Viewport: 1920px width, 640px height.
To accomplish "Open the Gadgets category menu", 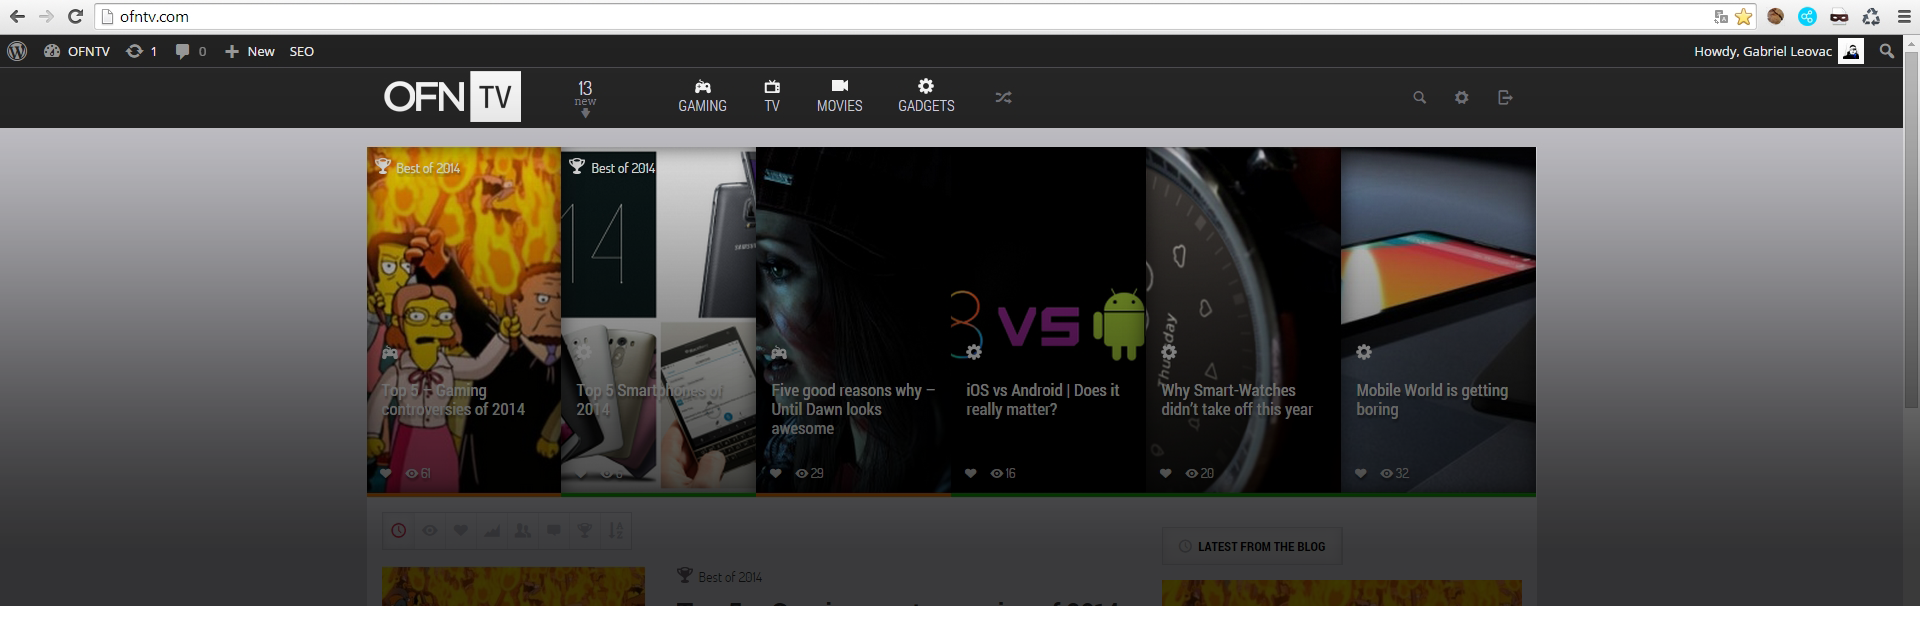I will pos(926,96).
